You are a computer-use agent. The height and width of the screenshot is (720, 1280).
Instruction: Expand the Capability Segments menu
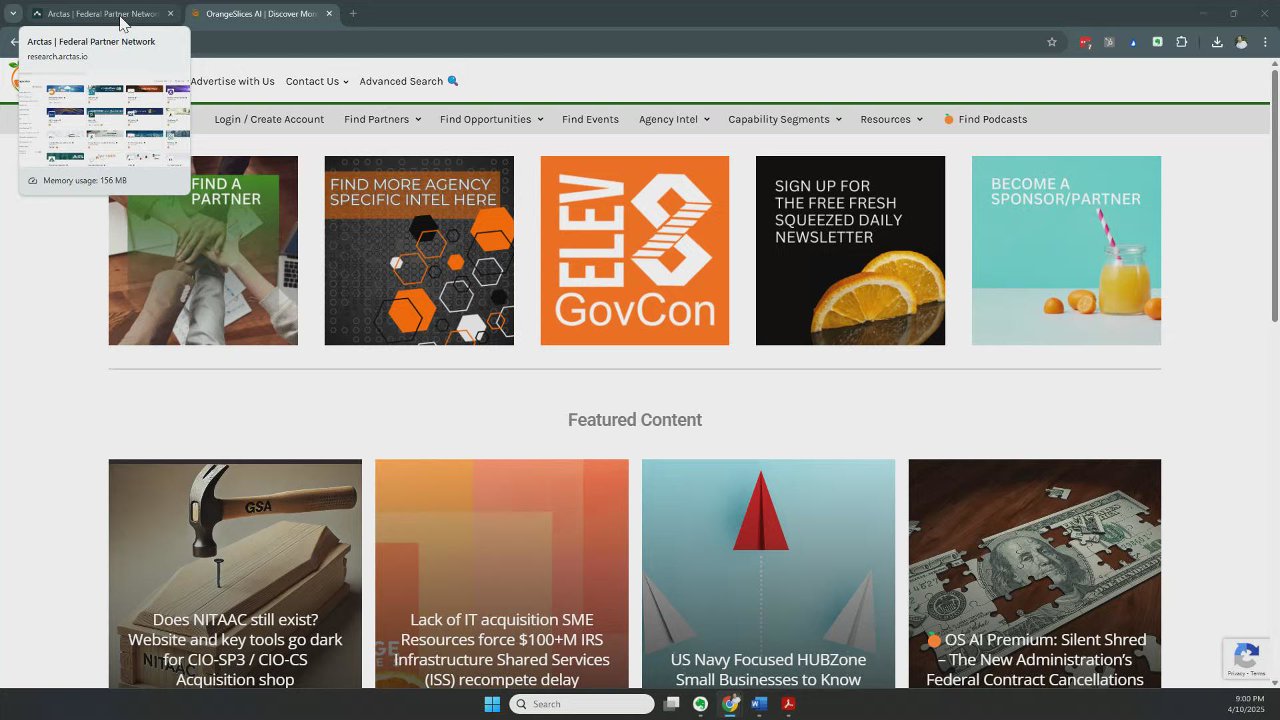(785, 119)
